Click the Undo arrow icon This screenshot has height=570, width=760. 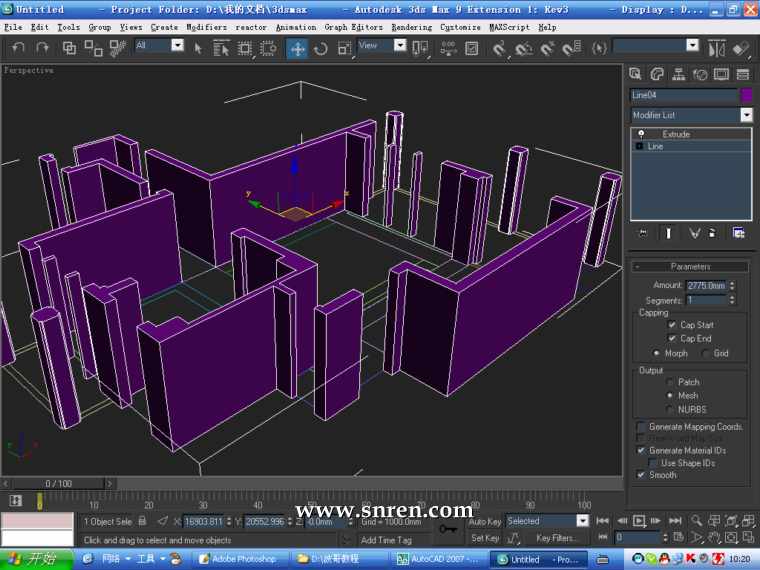(x=18, y=47)
